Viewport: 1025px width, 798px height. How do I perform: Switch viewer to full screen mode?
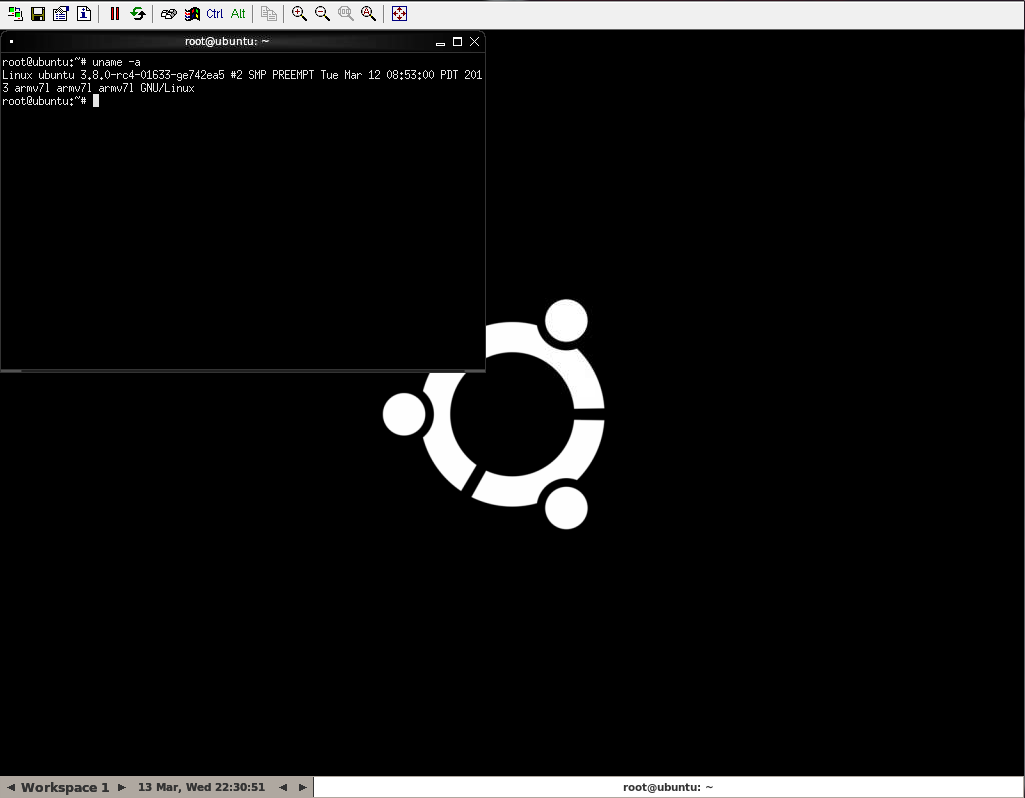point(399,14)
